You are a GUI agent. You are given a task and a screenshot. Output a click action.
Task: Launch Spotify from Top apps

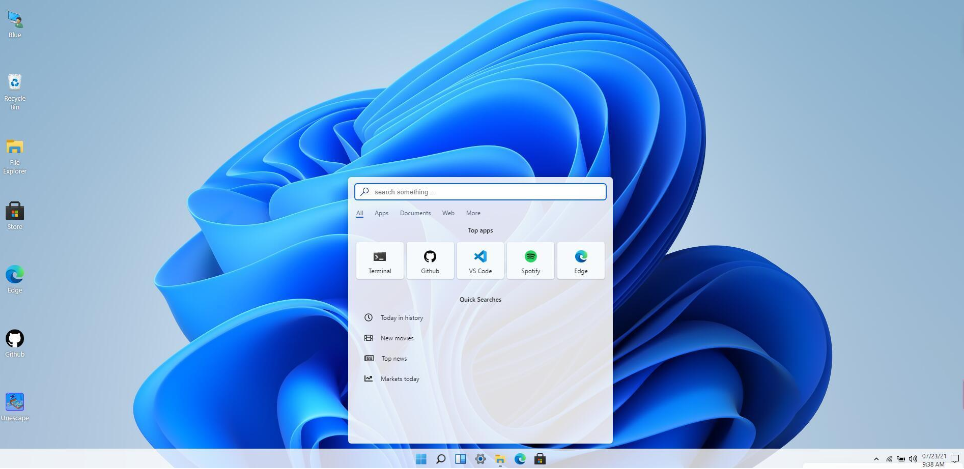(x=530, y=260)
